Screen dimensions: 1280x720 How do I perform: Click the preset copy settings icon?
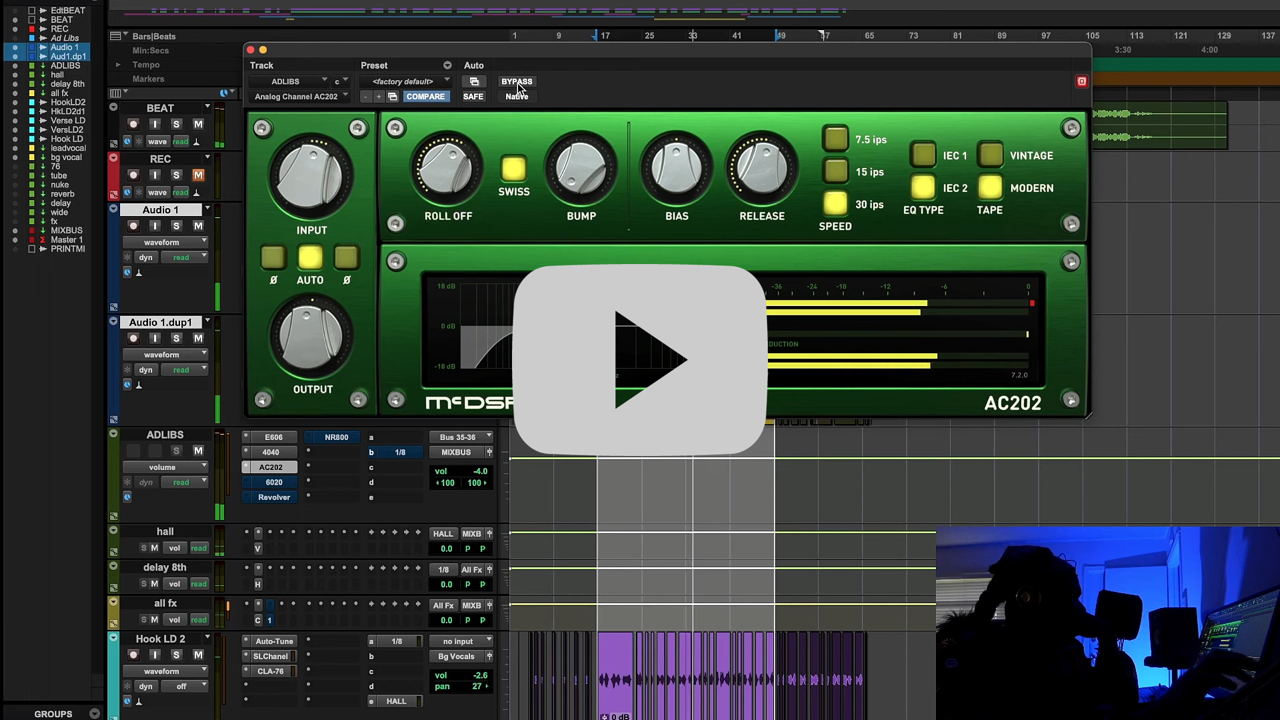click(392, 97)
